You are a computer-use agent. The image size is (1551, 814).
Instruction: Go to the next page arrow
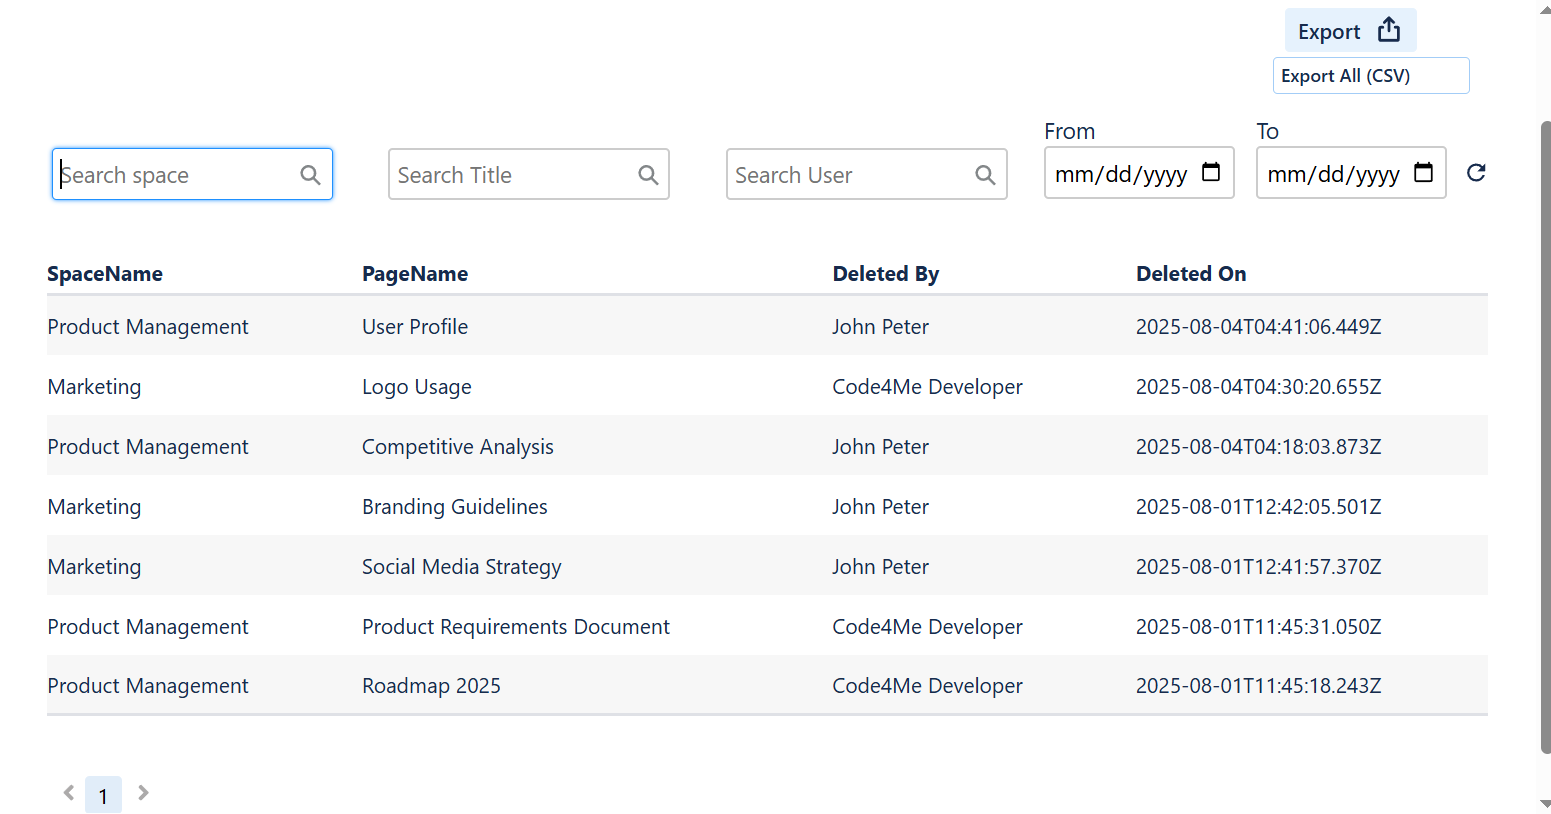click(143, 793)
